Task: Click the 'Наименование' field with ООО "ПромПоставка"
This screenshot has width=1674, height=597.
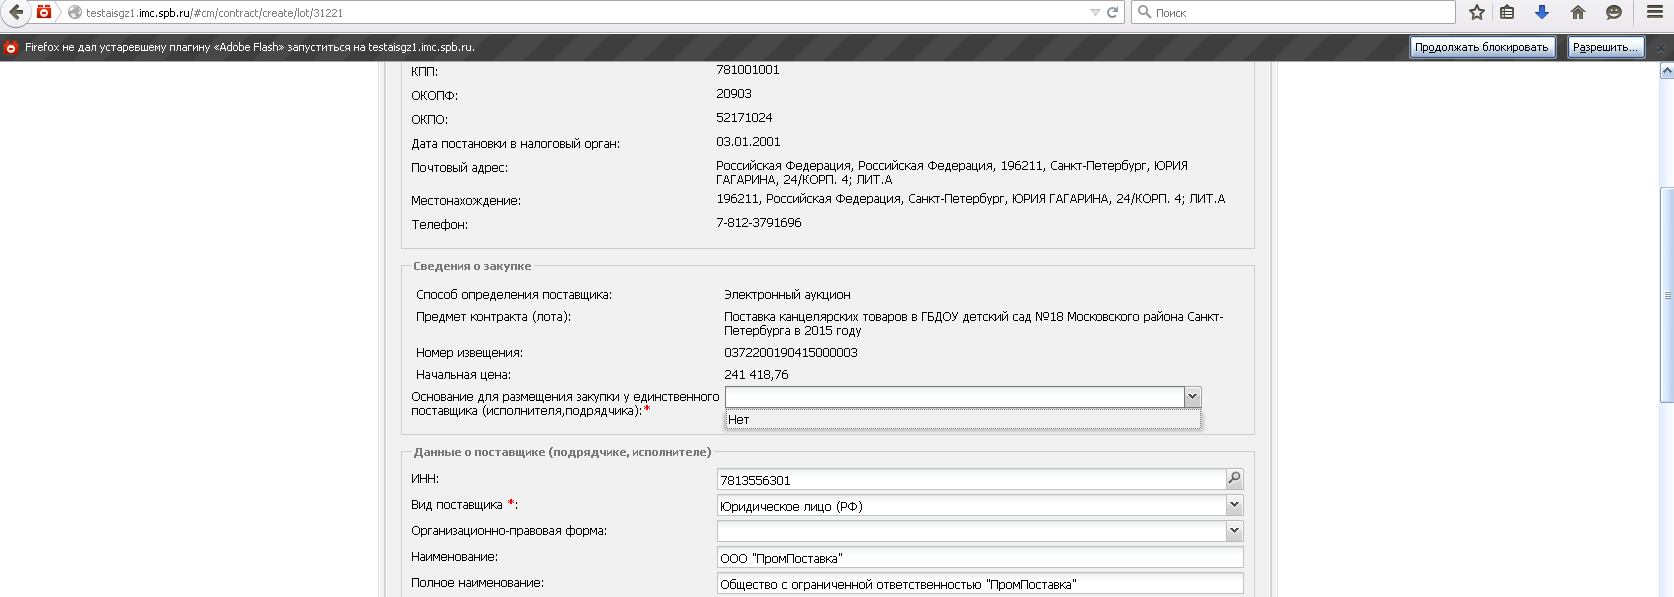Action: [980, 558]
